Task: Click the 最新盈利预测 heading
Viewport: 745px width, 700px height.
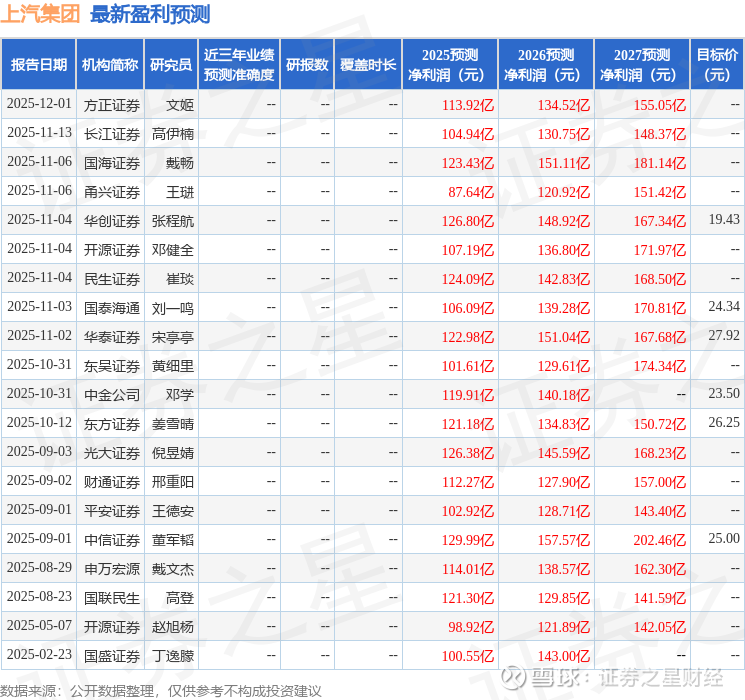Action: point(150,14)
